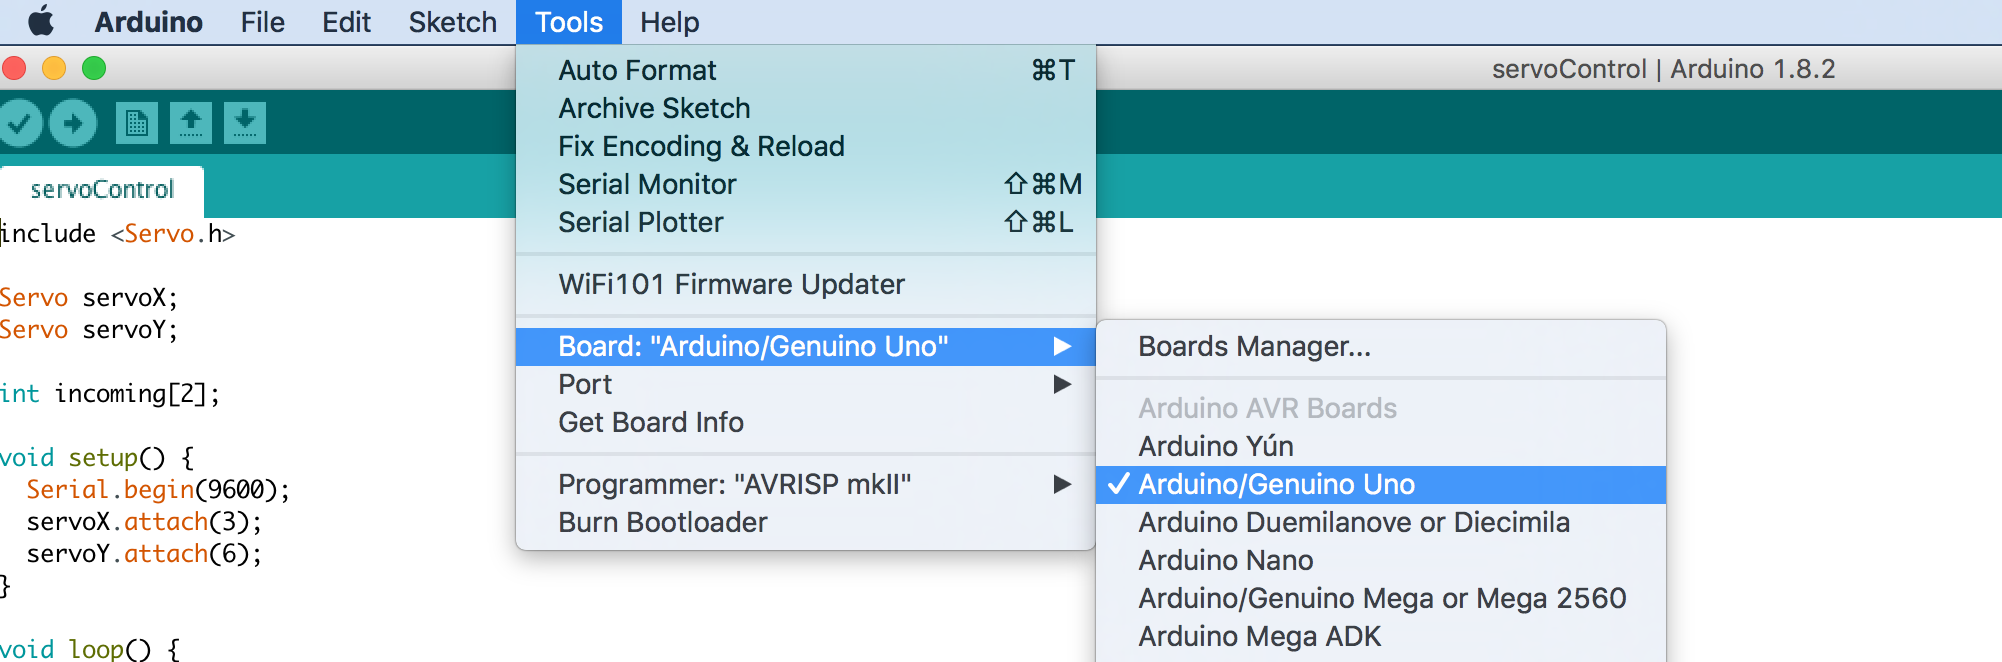Click the Upload arrow toolbar icon

[x=73, y=124]
